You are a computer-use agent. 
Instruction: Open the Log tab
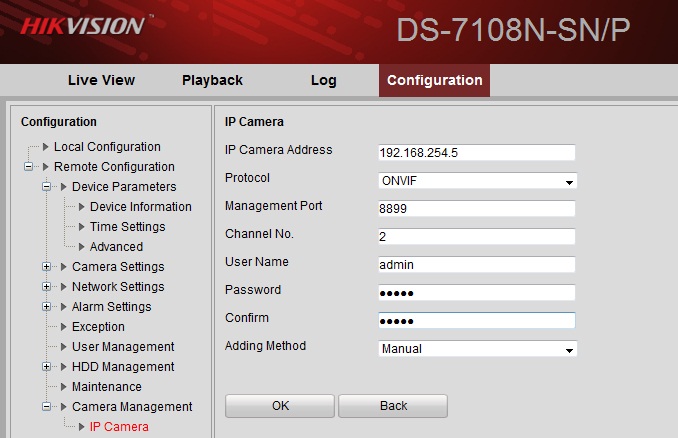coord(323,80)
